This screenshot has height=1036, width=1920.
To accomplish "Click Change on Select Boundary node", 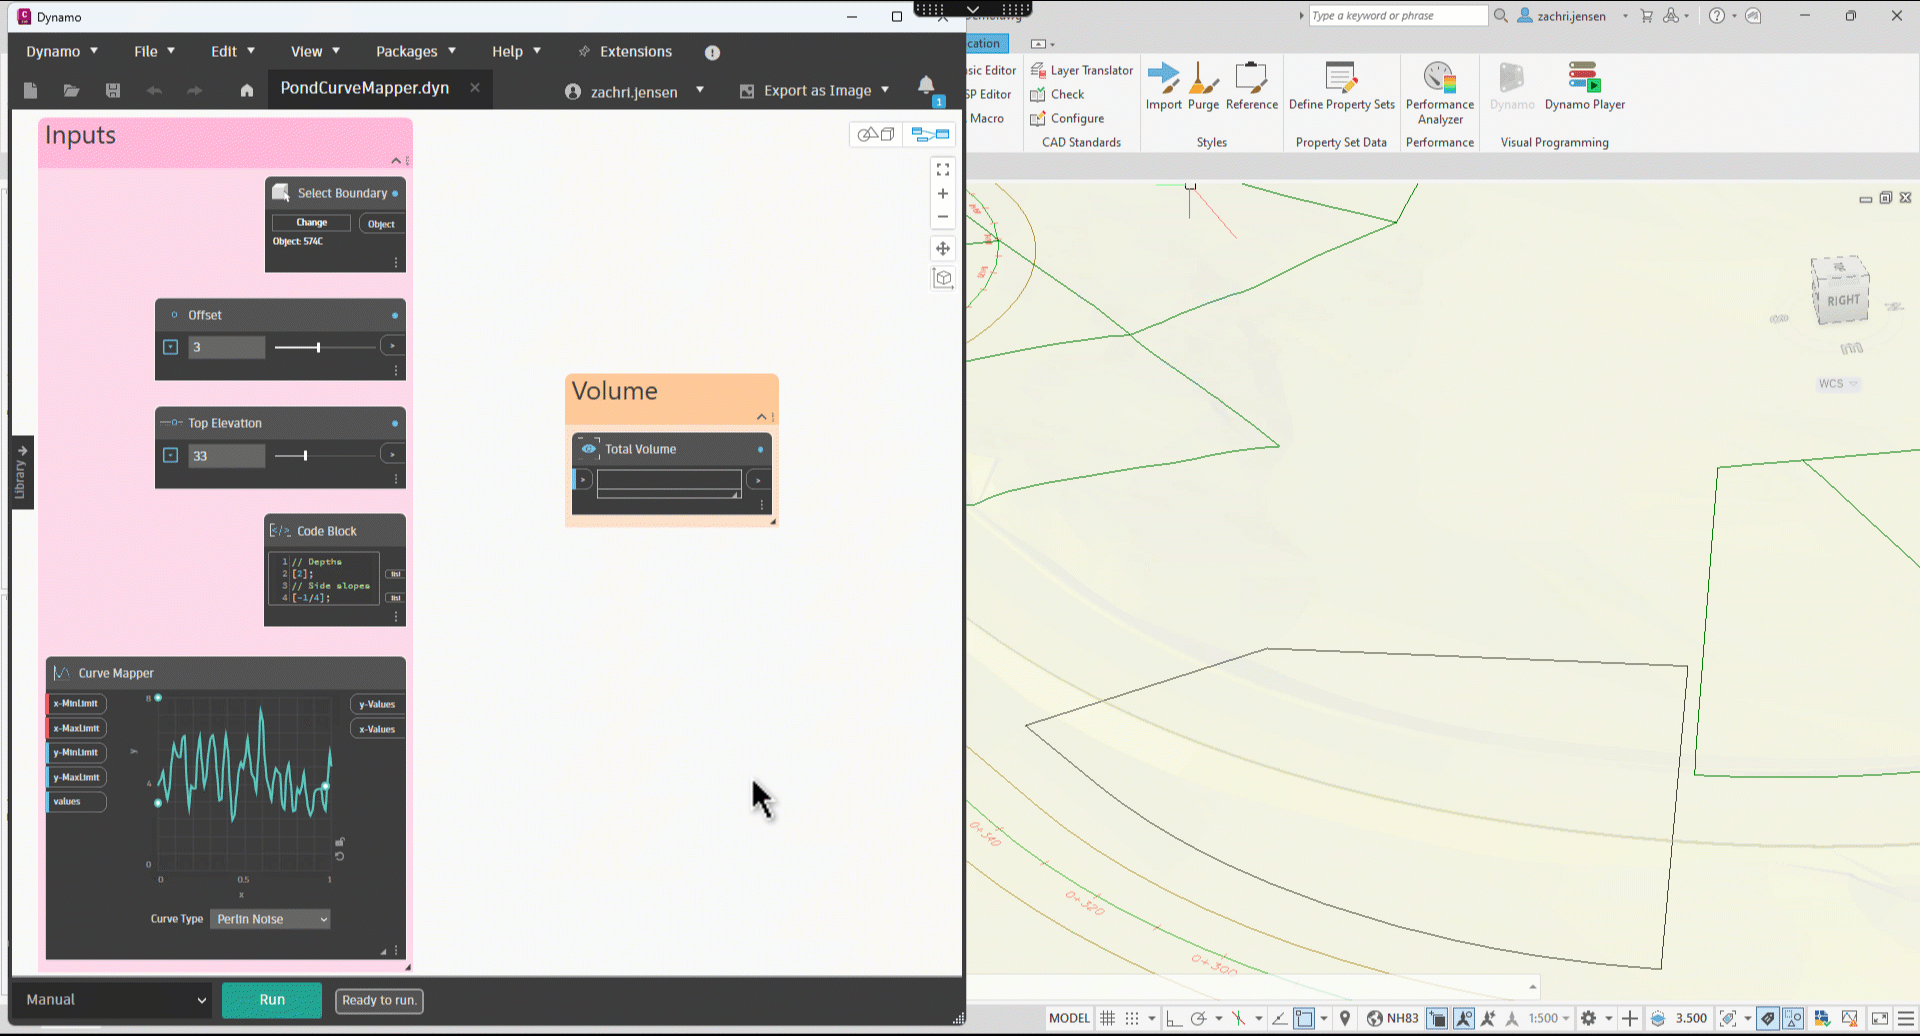I will coord(311,223).
